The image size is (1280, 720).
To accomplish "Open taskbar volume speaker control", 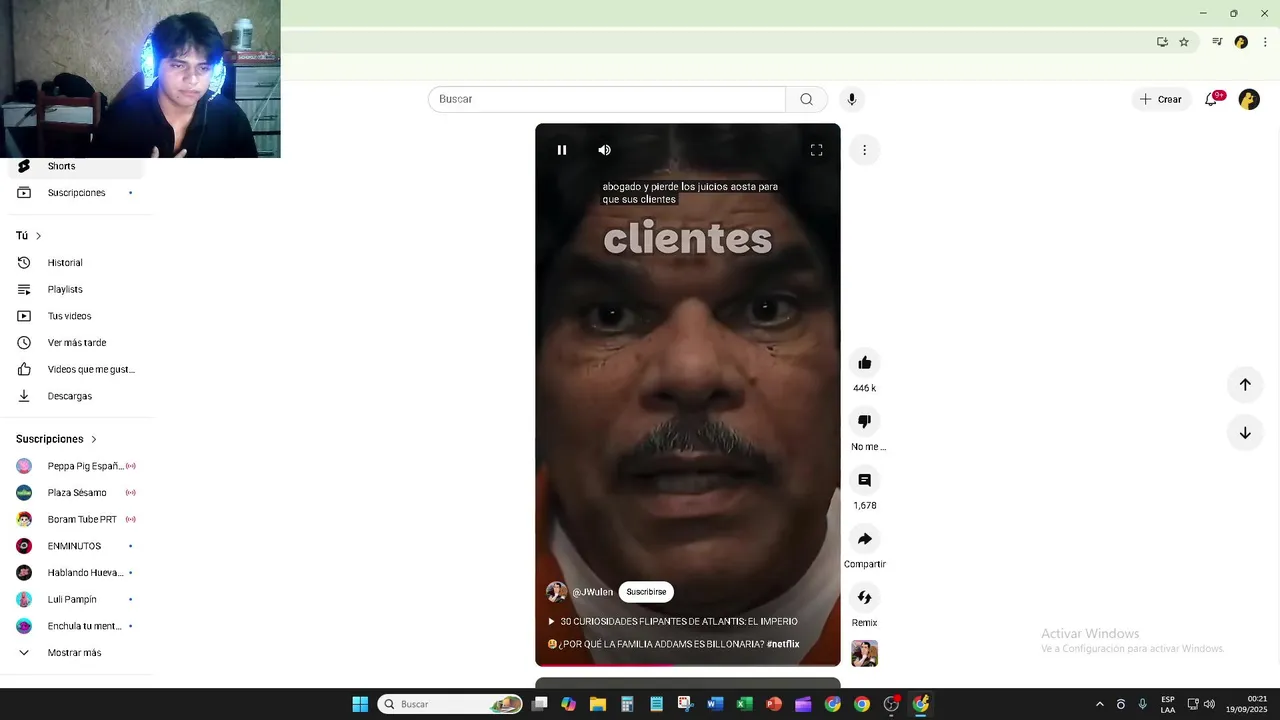I will [1209, 704].
